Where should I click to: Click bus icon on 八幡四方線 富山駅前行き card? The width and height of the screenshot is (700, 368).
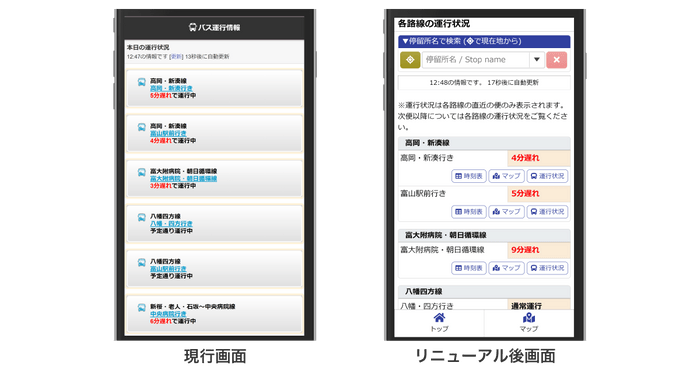(142, 263)
